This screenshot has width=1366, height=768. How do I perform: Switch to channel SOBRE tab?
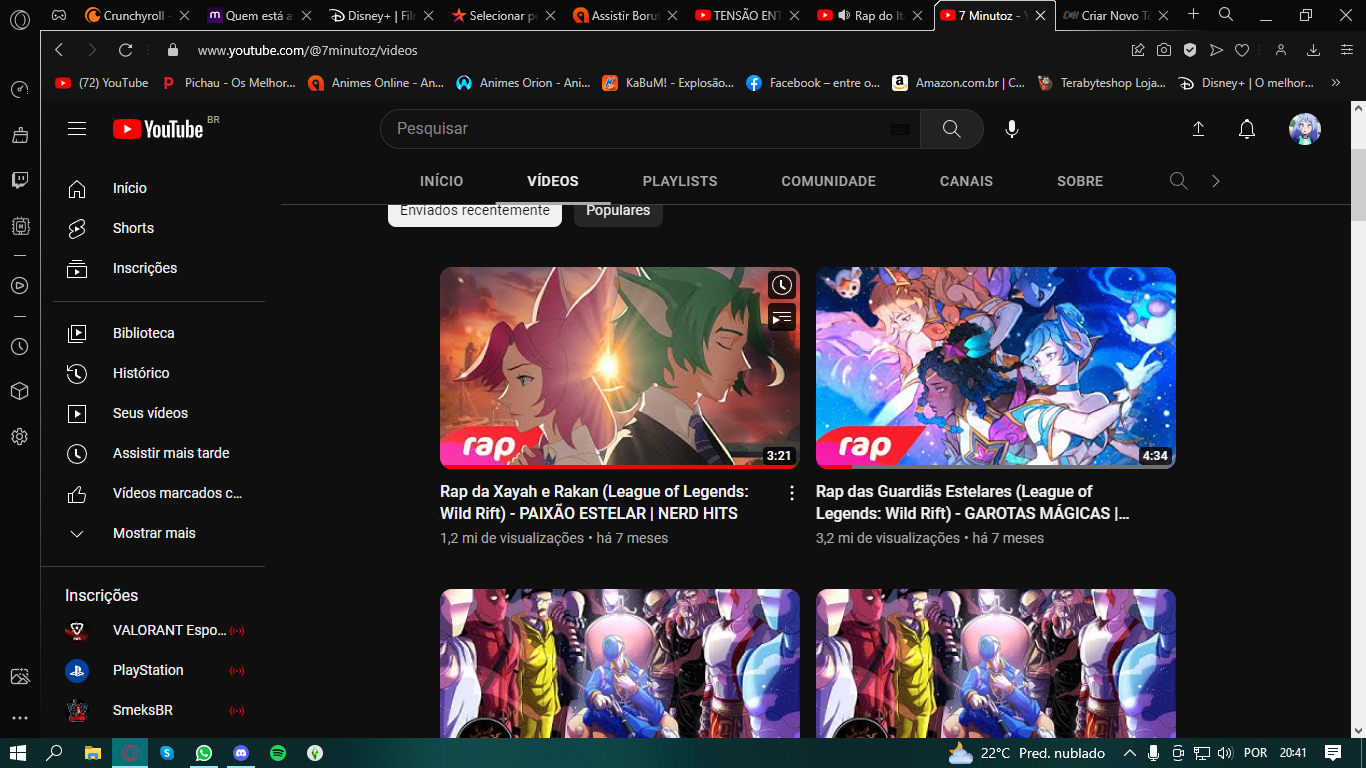pos(1080,181)
